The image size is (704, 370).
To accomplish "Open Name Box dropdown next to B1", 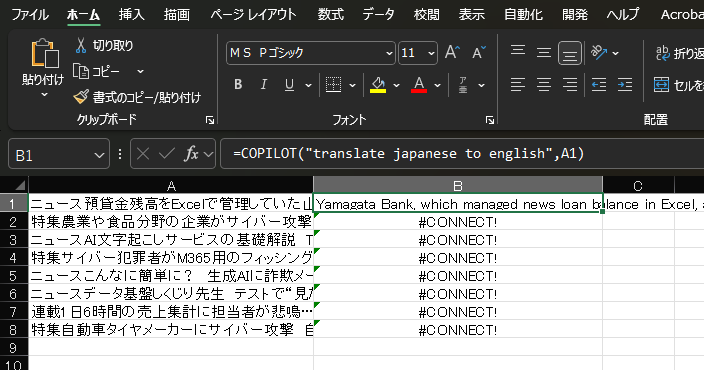I will 99,155.
